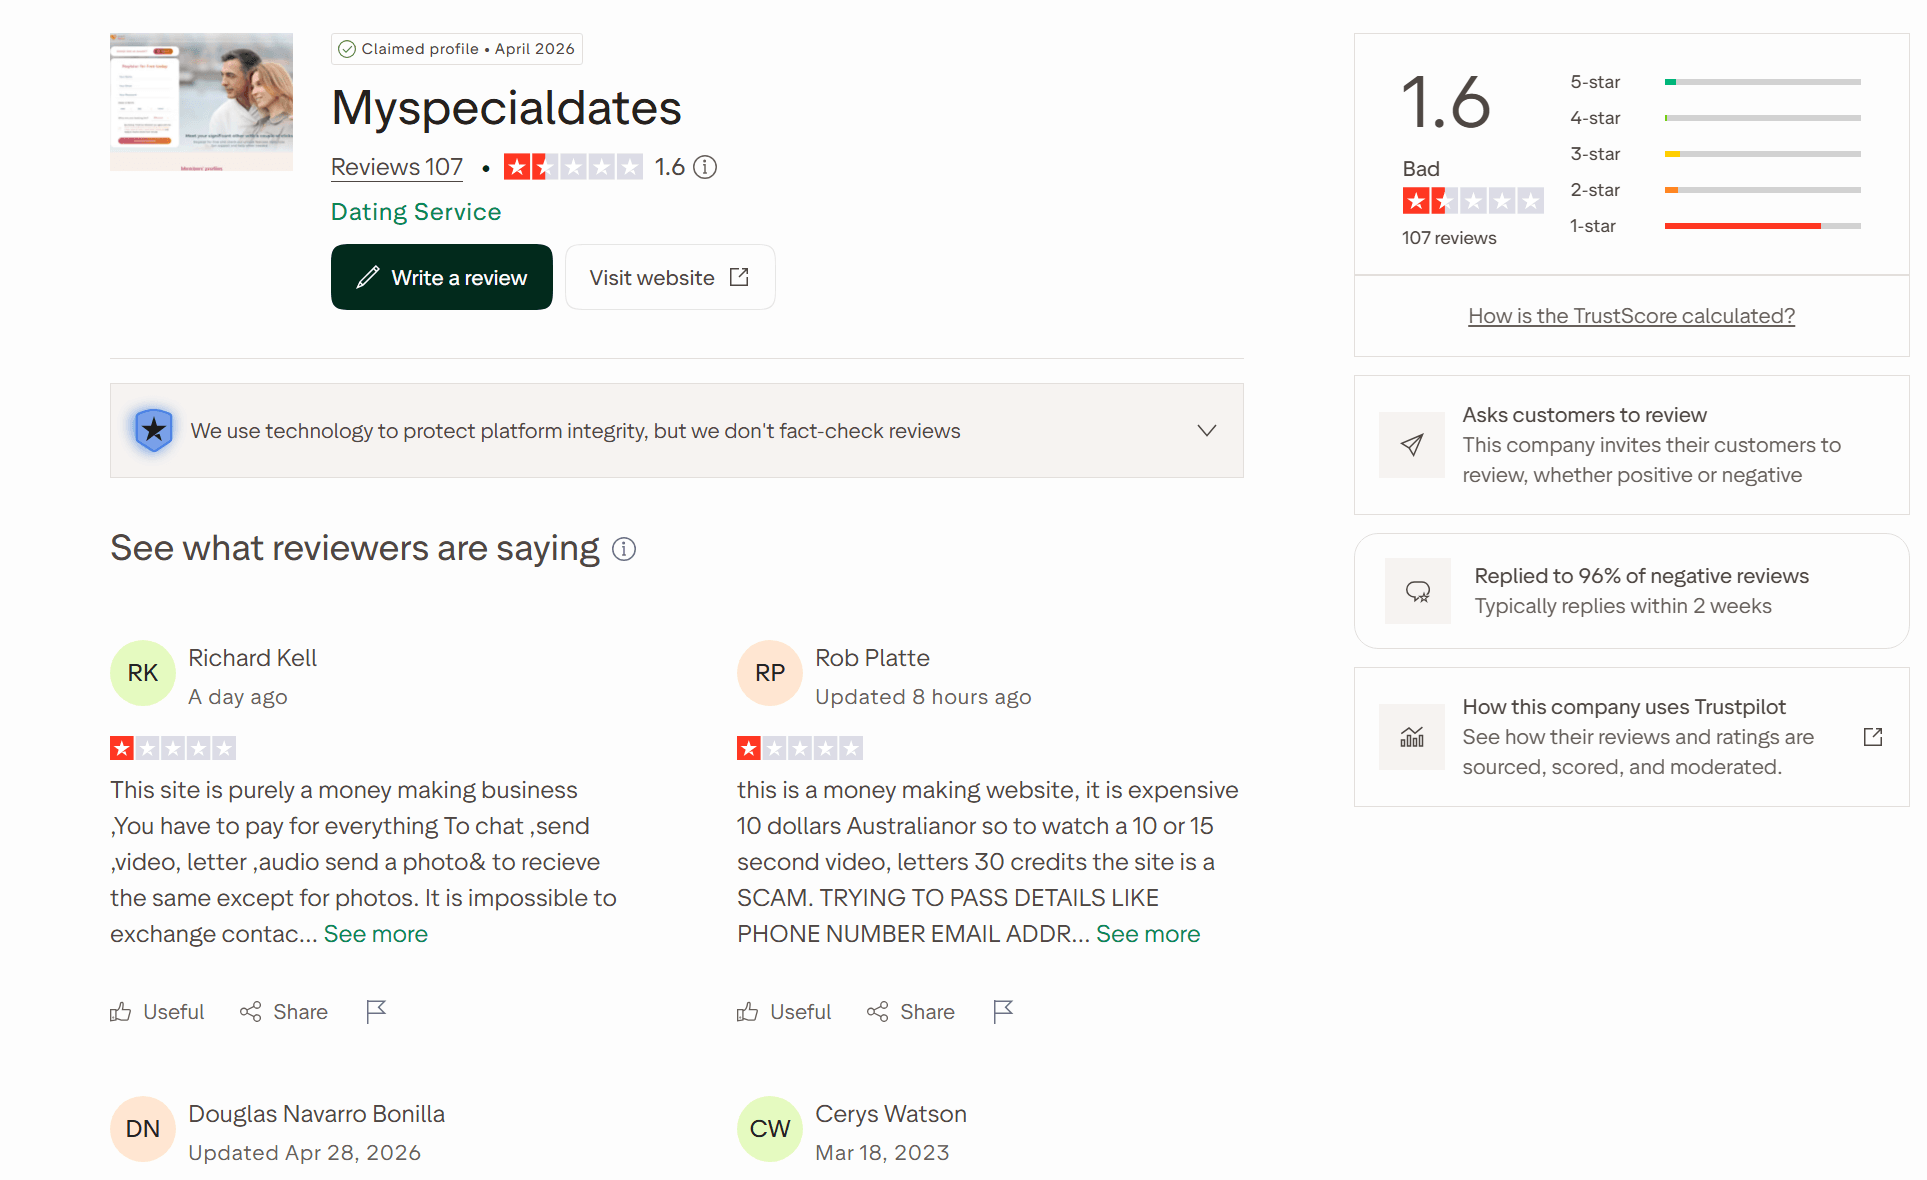Click the TrustScore info icon beside 1.6

[705, 167]
